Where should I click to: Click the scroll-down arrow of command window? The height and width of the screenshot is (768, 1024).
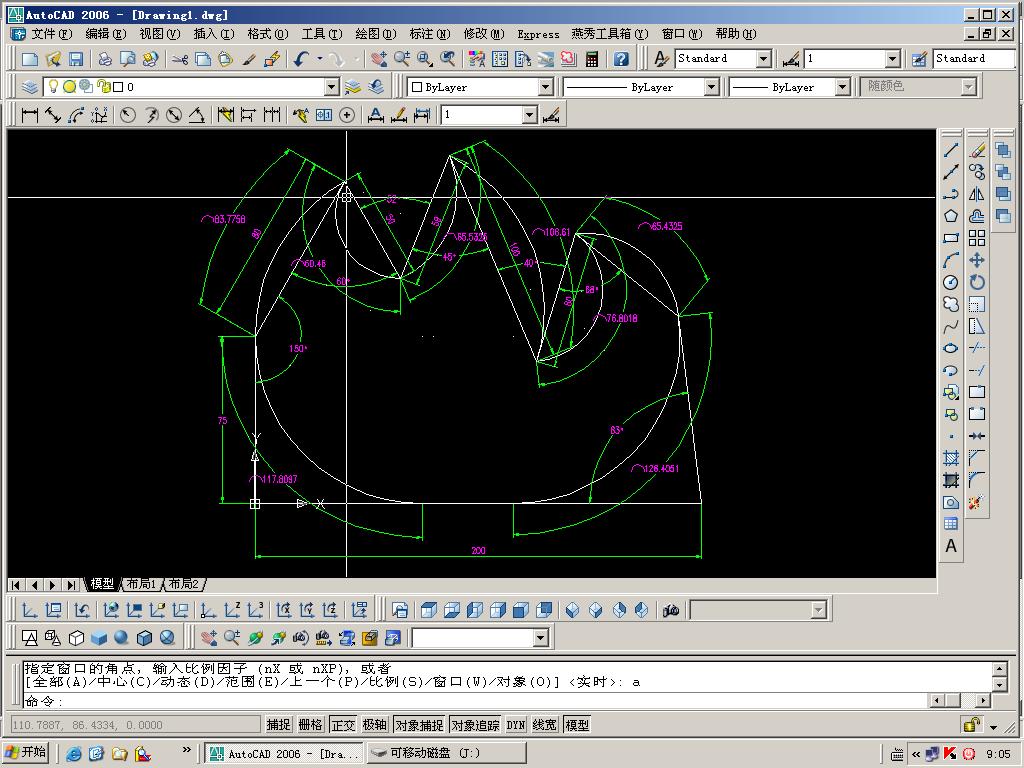click(x=1000, y=684)
